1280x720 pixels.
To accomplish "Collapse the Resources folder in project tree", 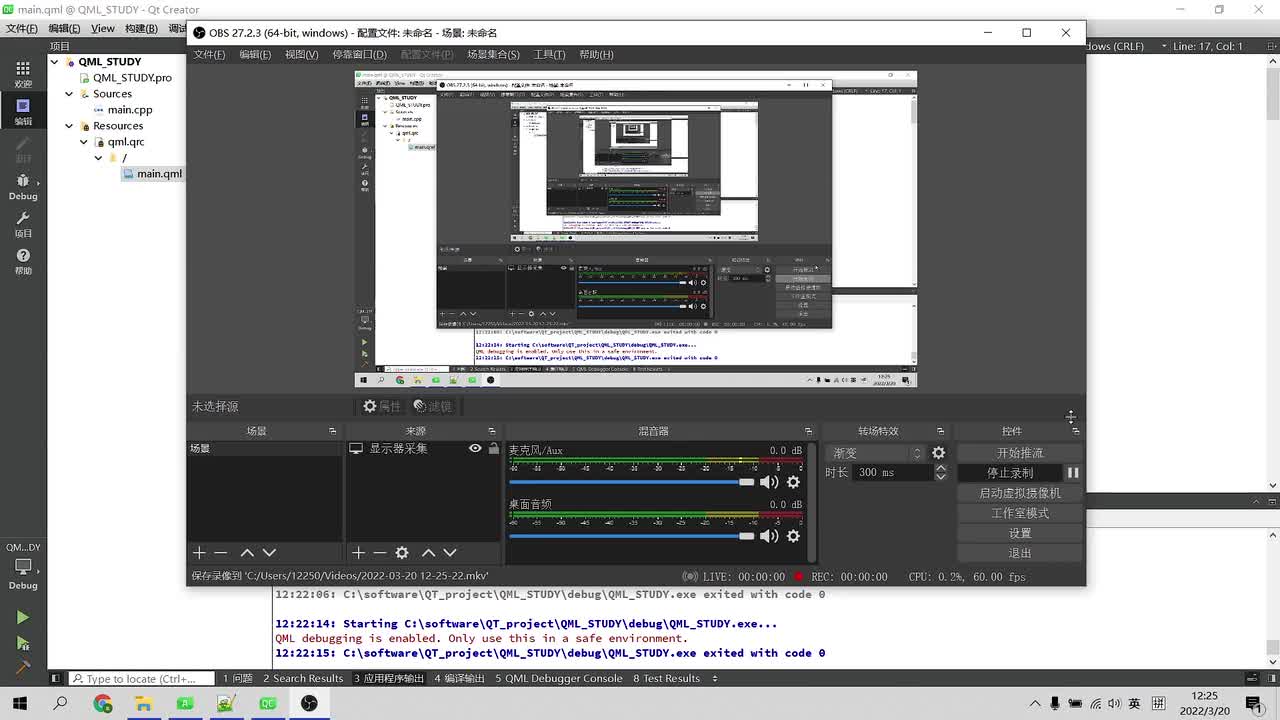I will 69,126.
